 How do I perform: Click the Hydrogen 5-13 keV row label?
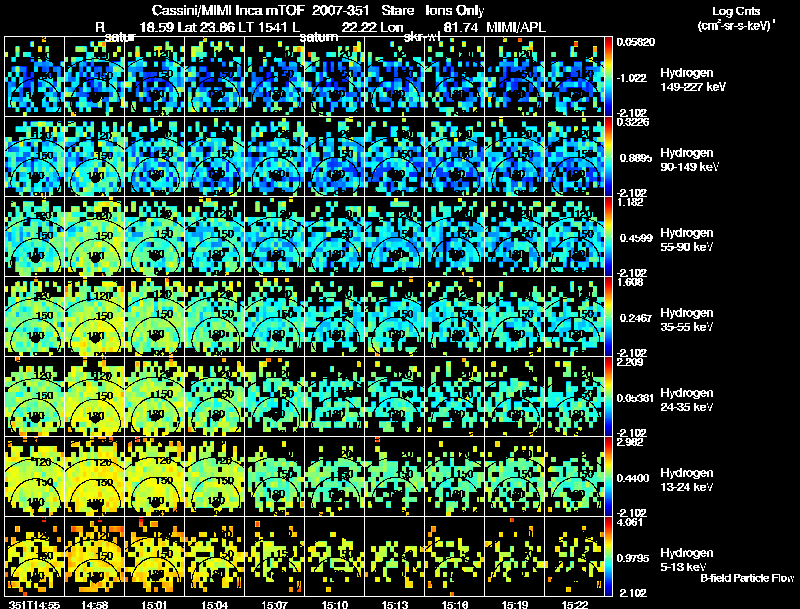tap(687, 560)
